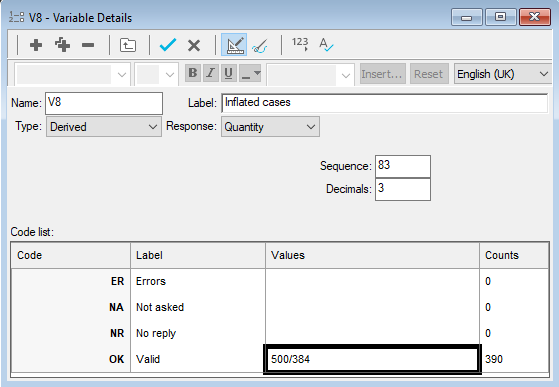
Task: Click the clone variable double-plus icon
Action: [x=62, y=45]
